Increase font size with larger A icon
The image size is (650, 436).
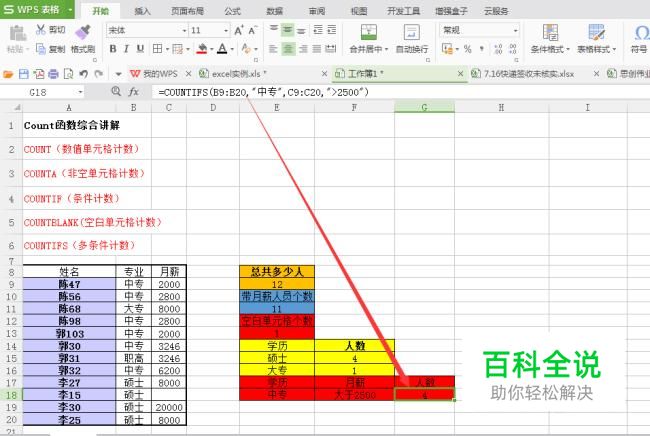pyautogui.click(x=238, y=30)
